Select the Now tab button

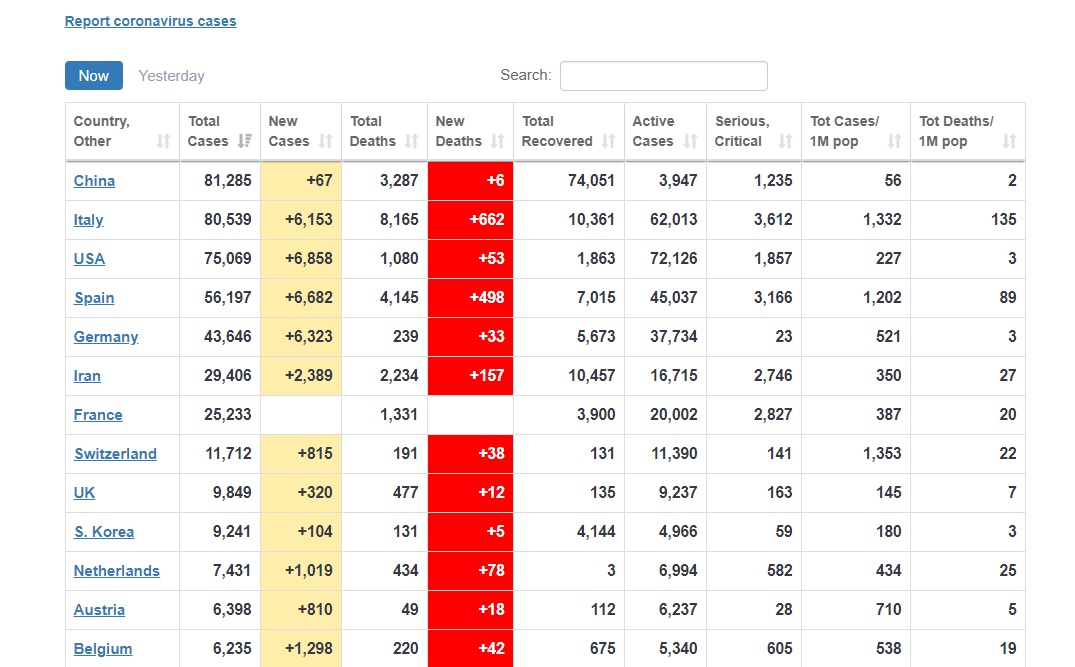point(94,75)
